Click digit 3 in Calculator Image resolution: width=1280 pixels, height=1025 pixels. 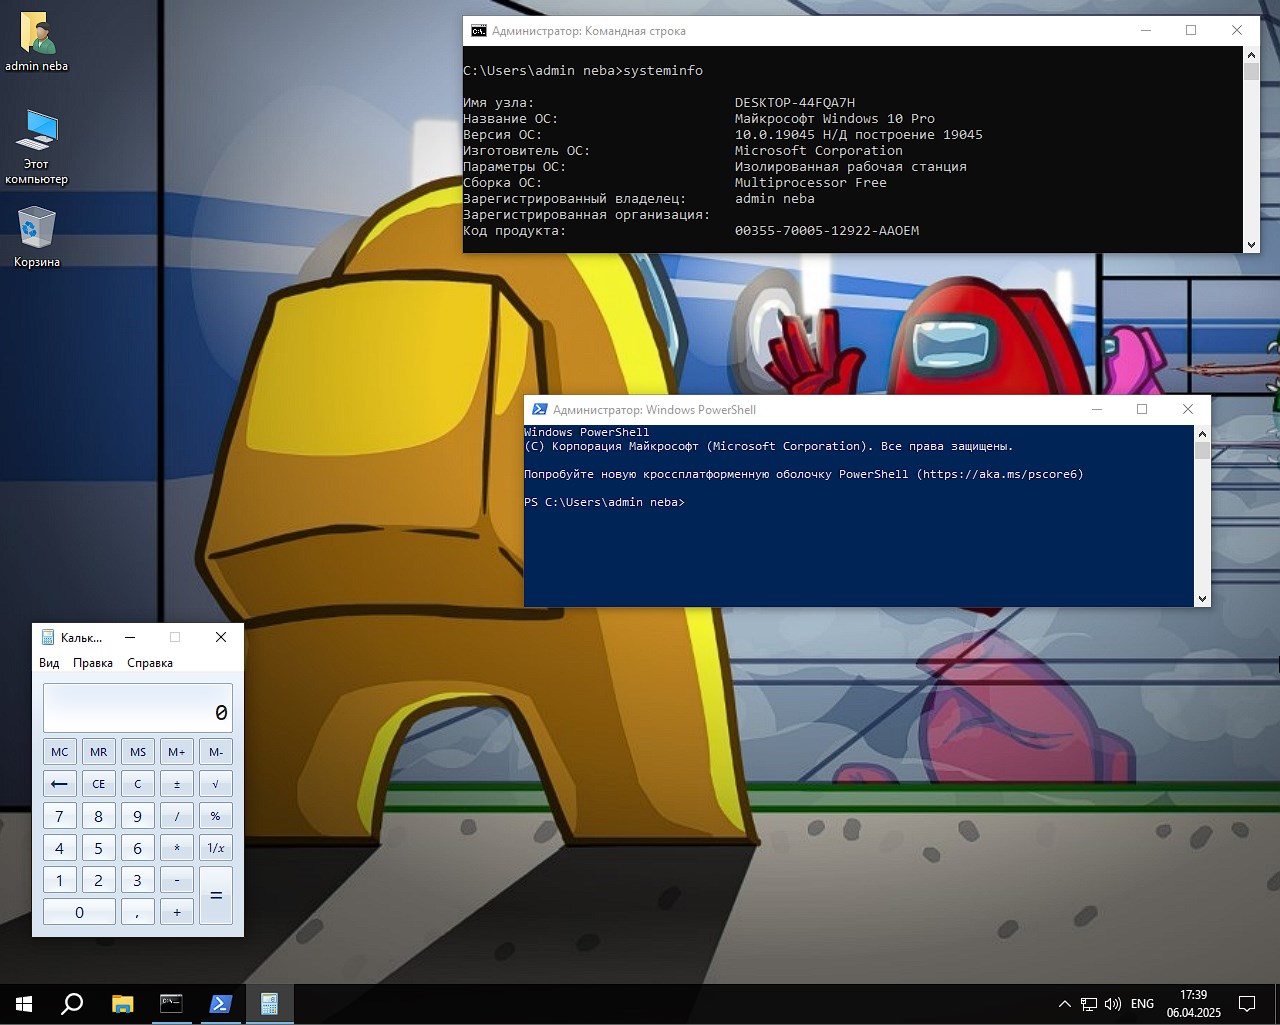[138, 880]
